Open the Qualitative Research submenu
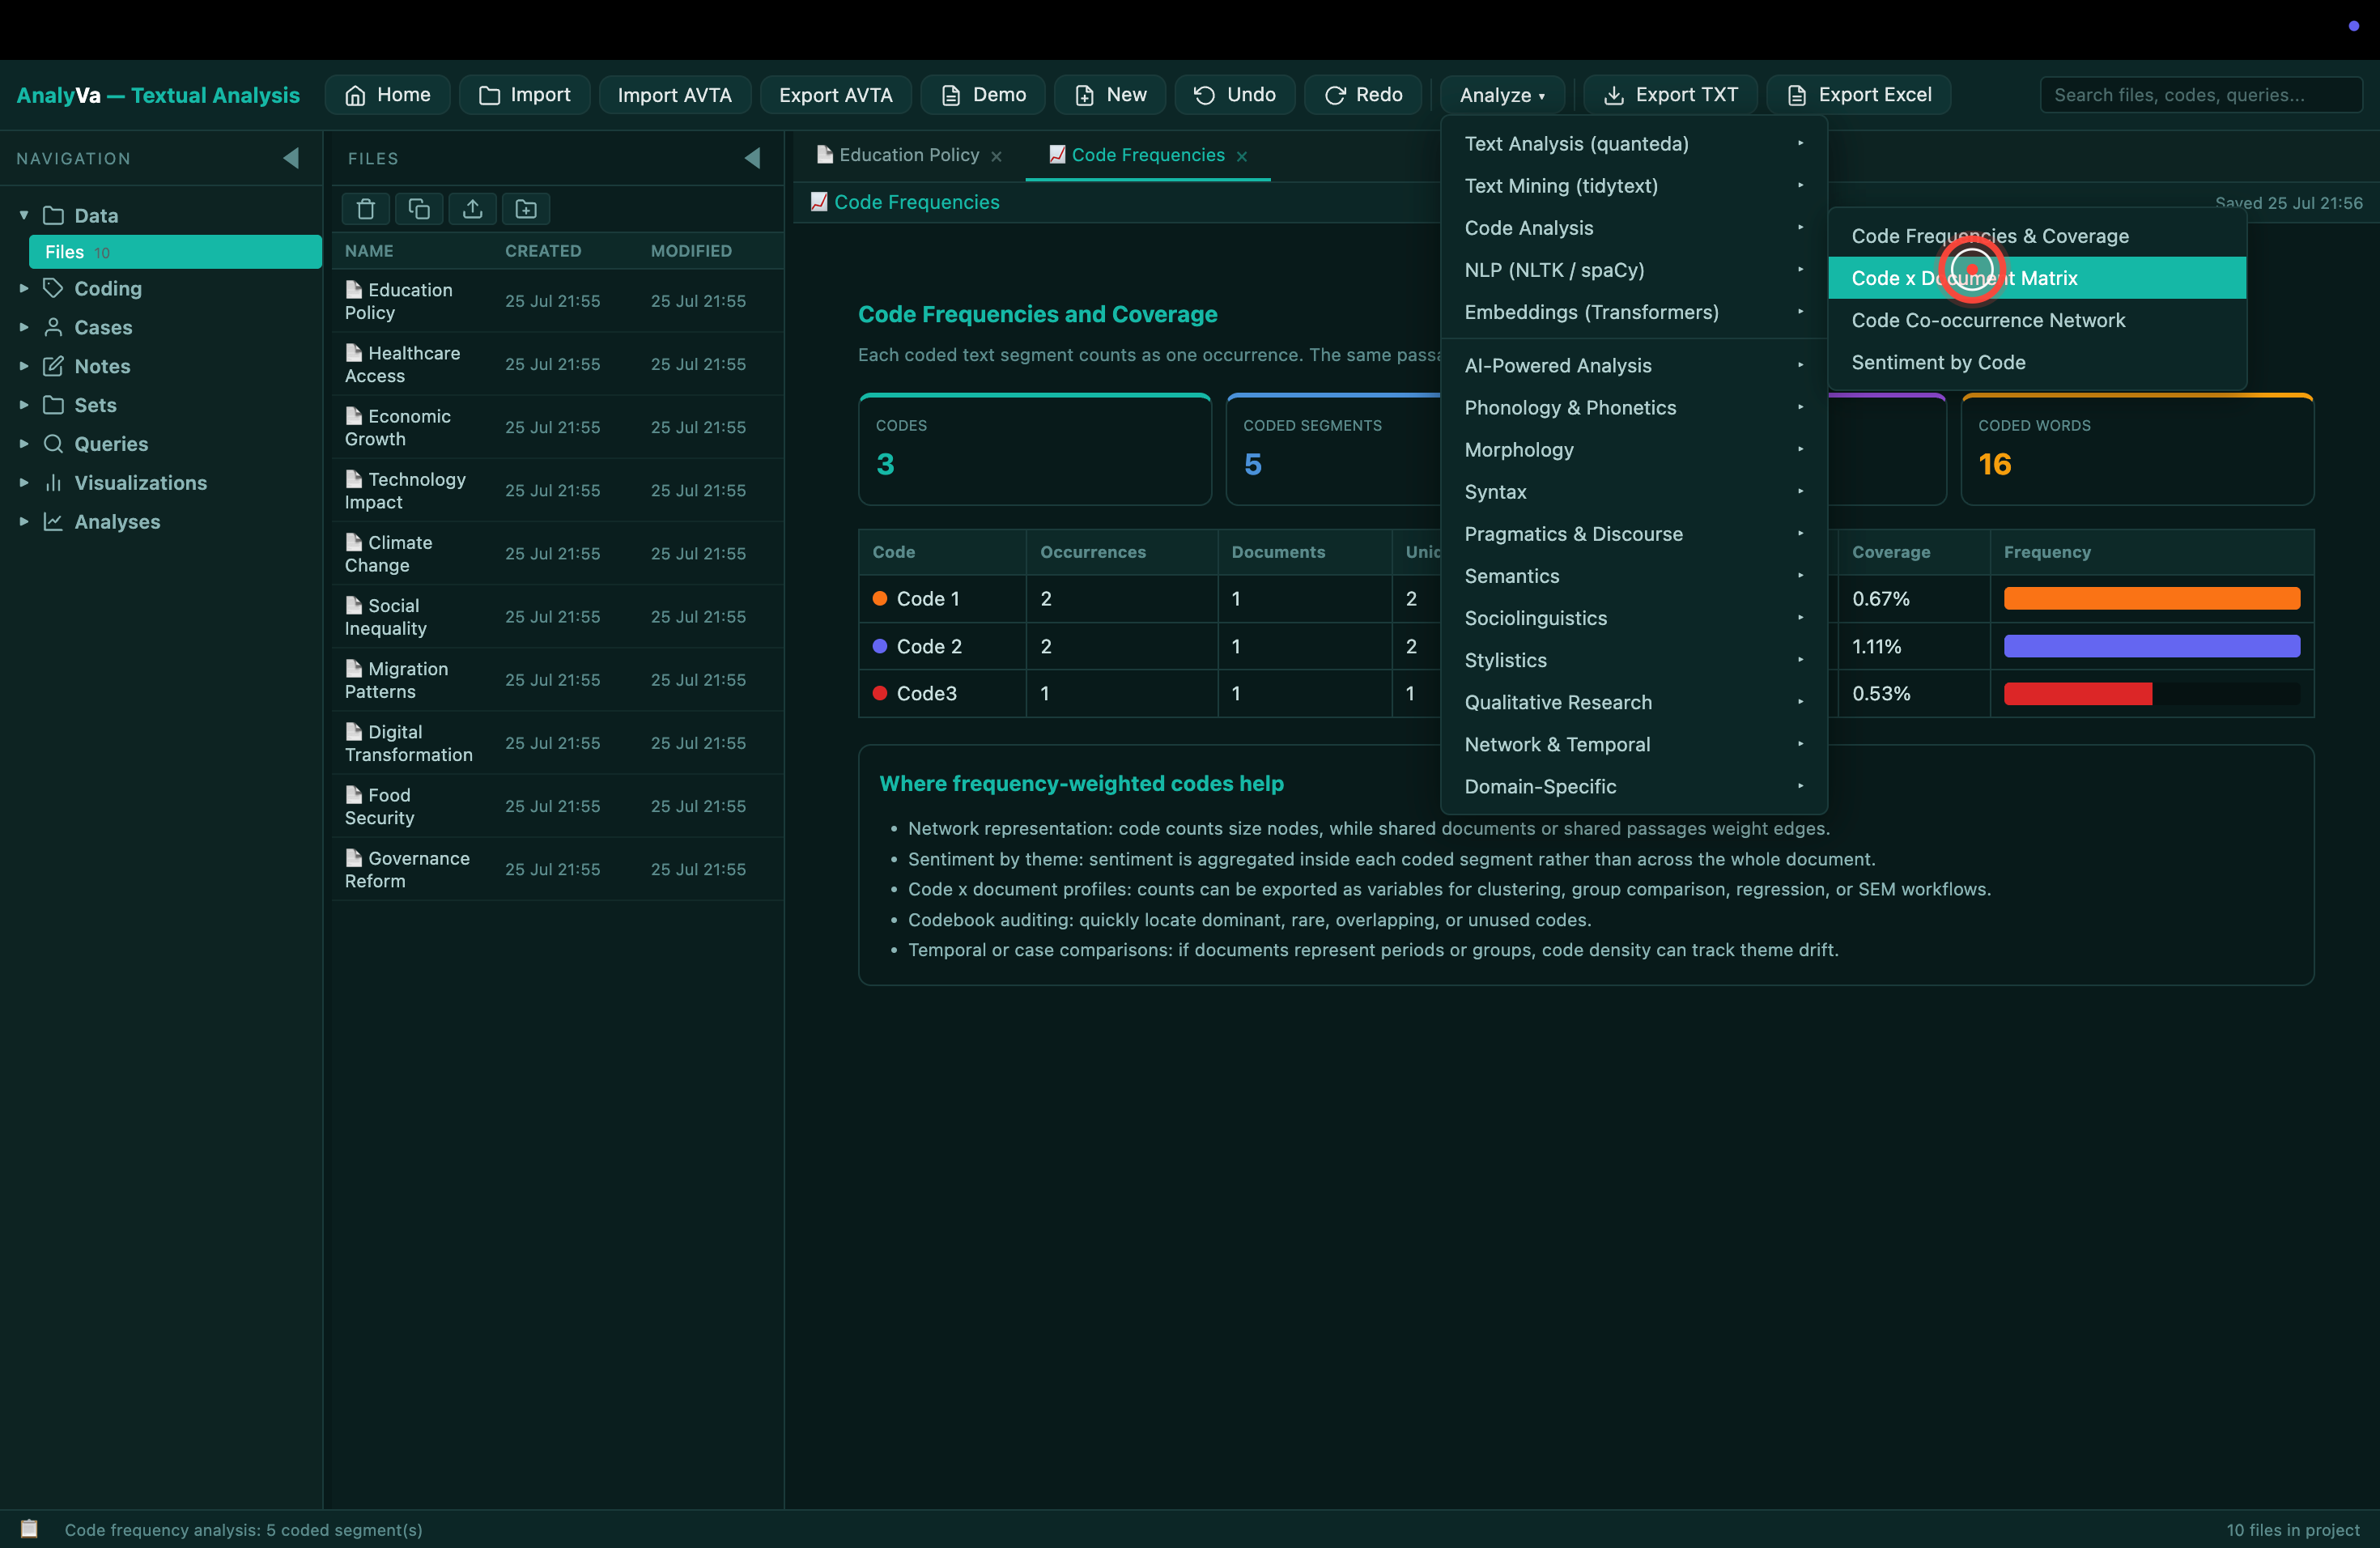 [1634, 702]
